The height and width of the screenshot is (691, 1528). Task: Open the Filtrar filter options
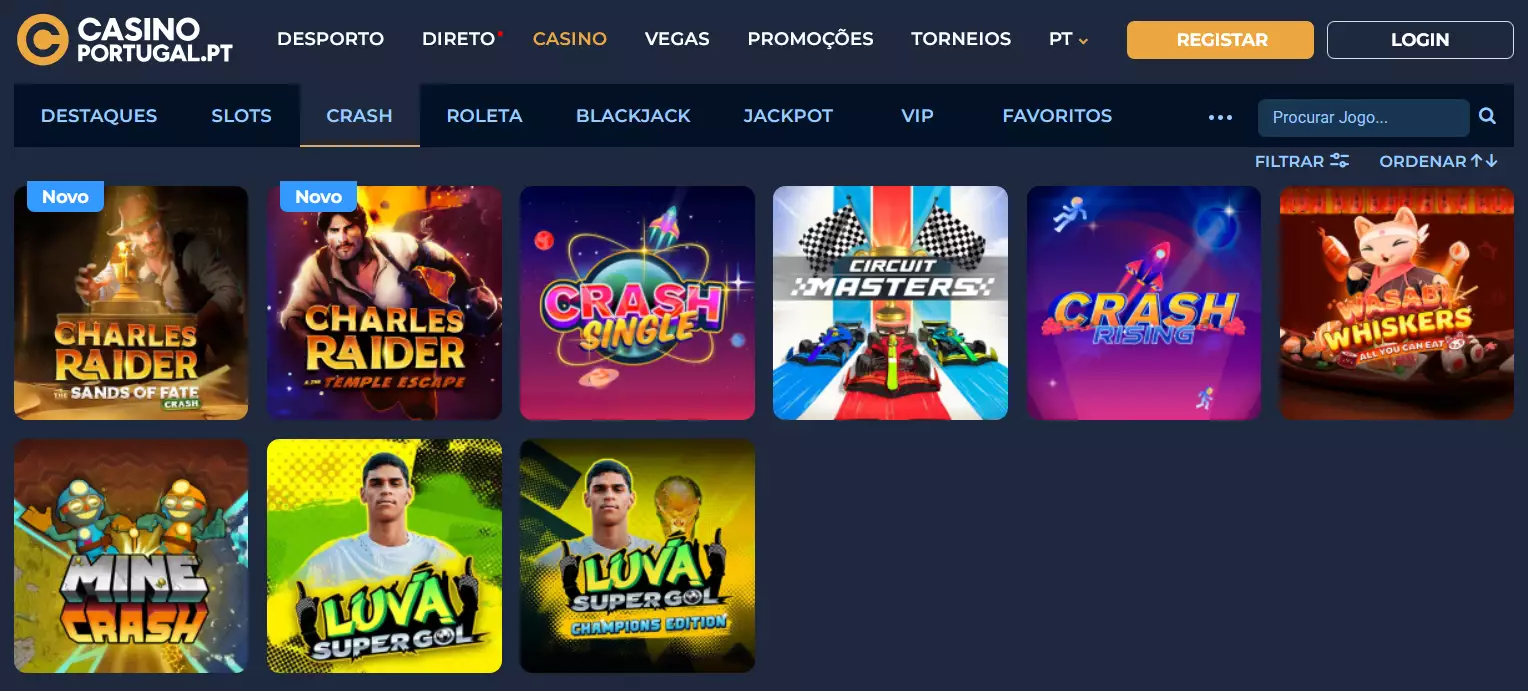coord(1302,161)
